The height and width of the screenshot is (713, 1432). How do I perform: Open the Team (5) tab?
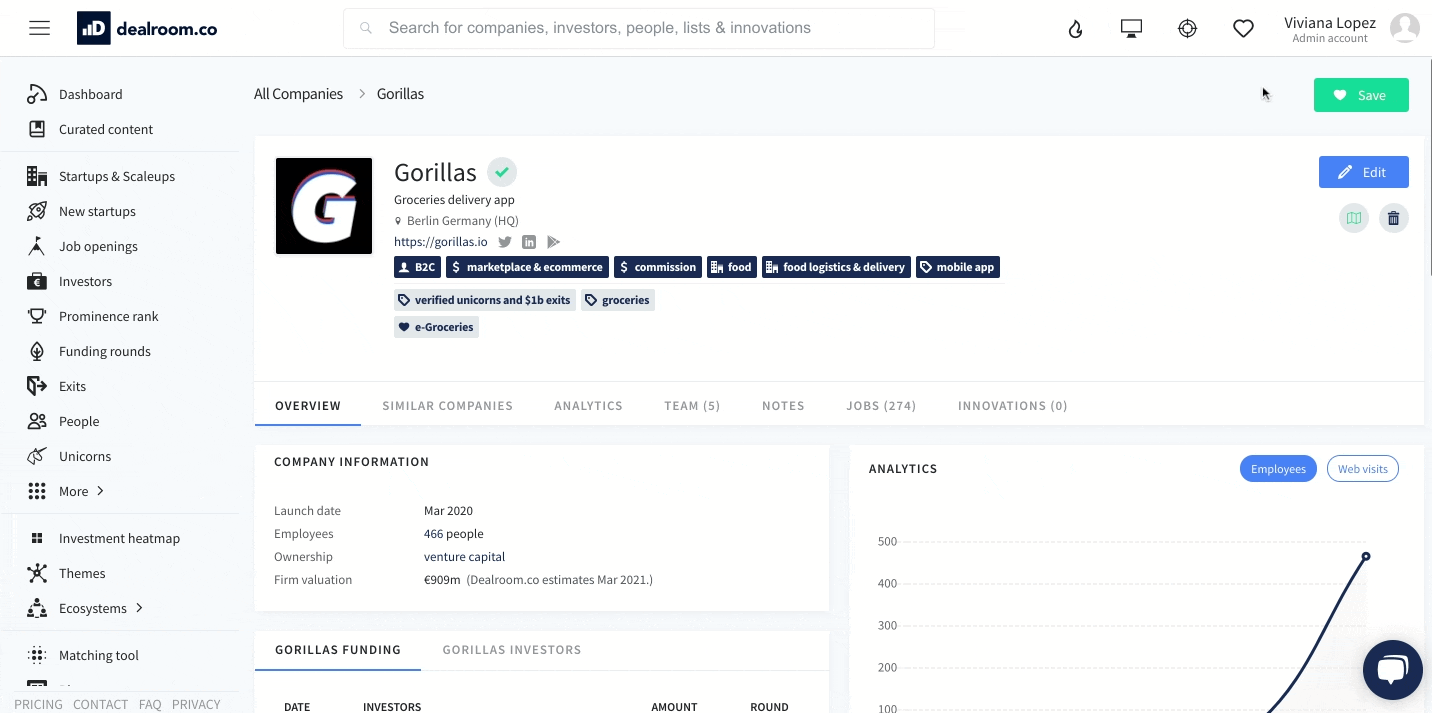tap(692, 406)
